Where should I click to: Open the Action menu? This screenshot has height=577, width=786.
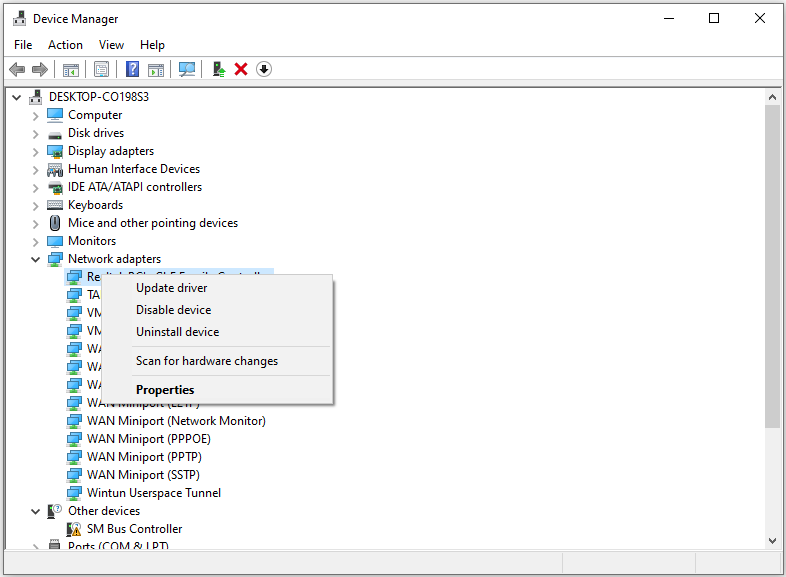click(x=65, y=45)
